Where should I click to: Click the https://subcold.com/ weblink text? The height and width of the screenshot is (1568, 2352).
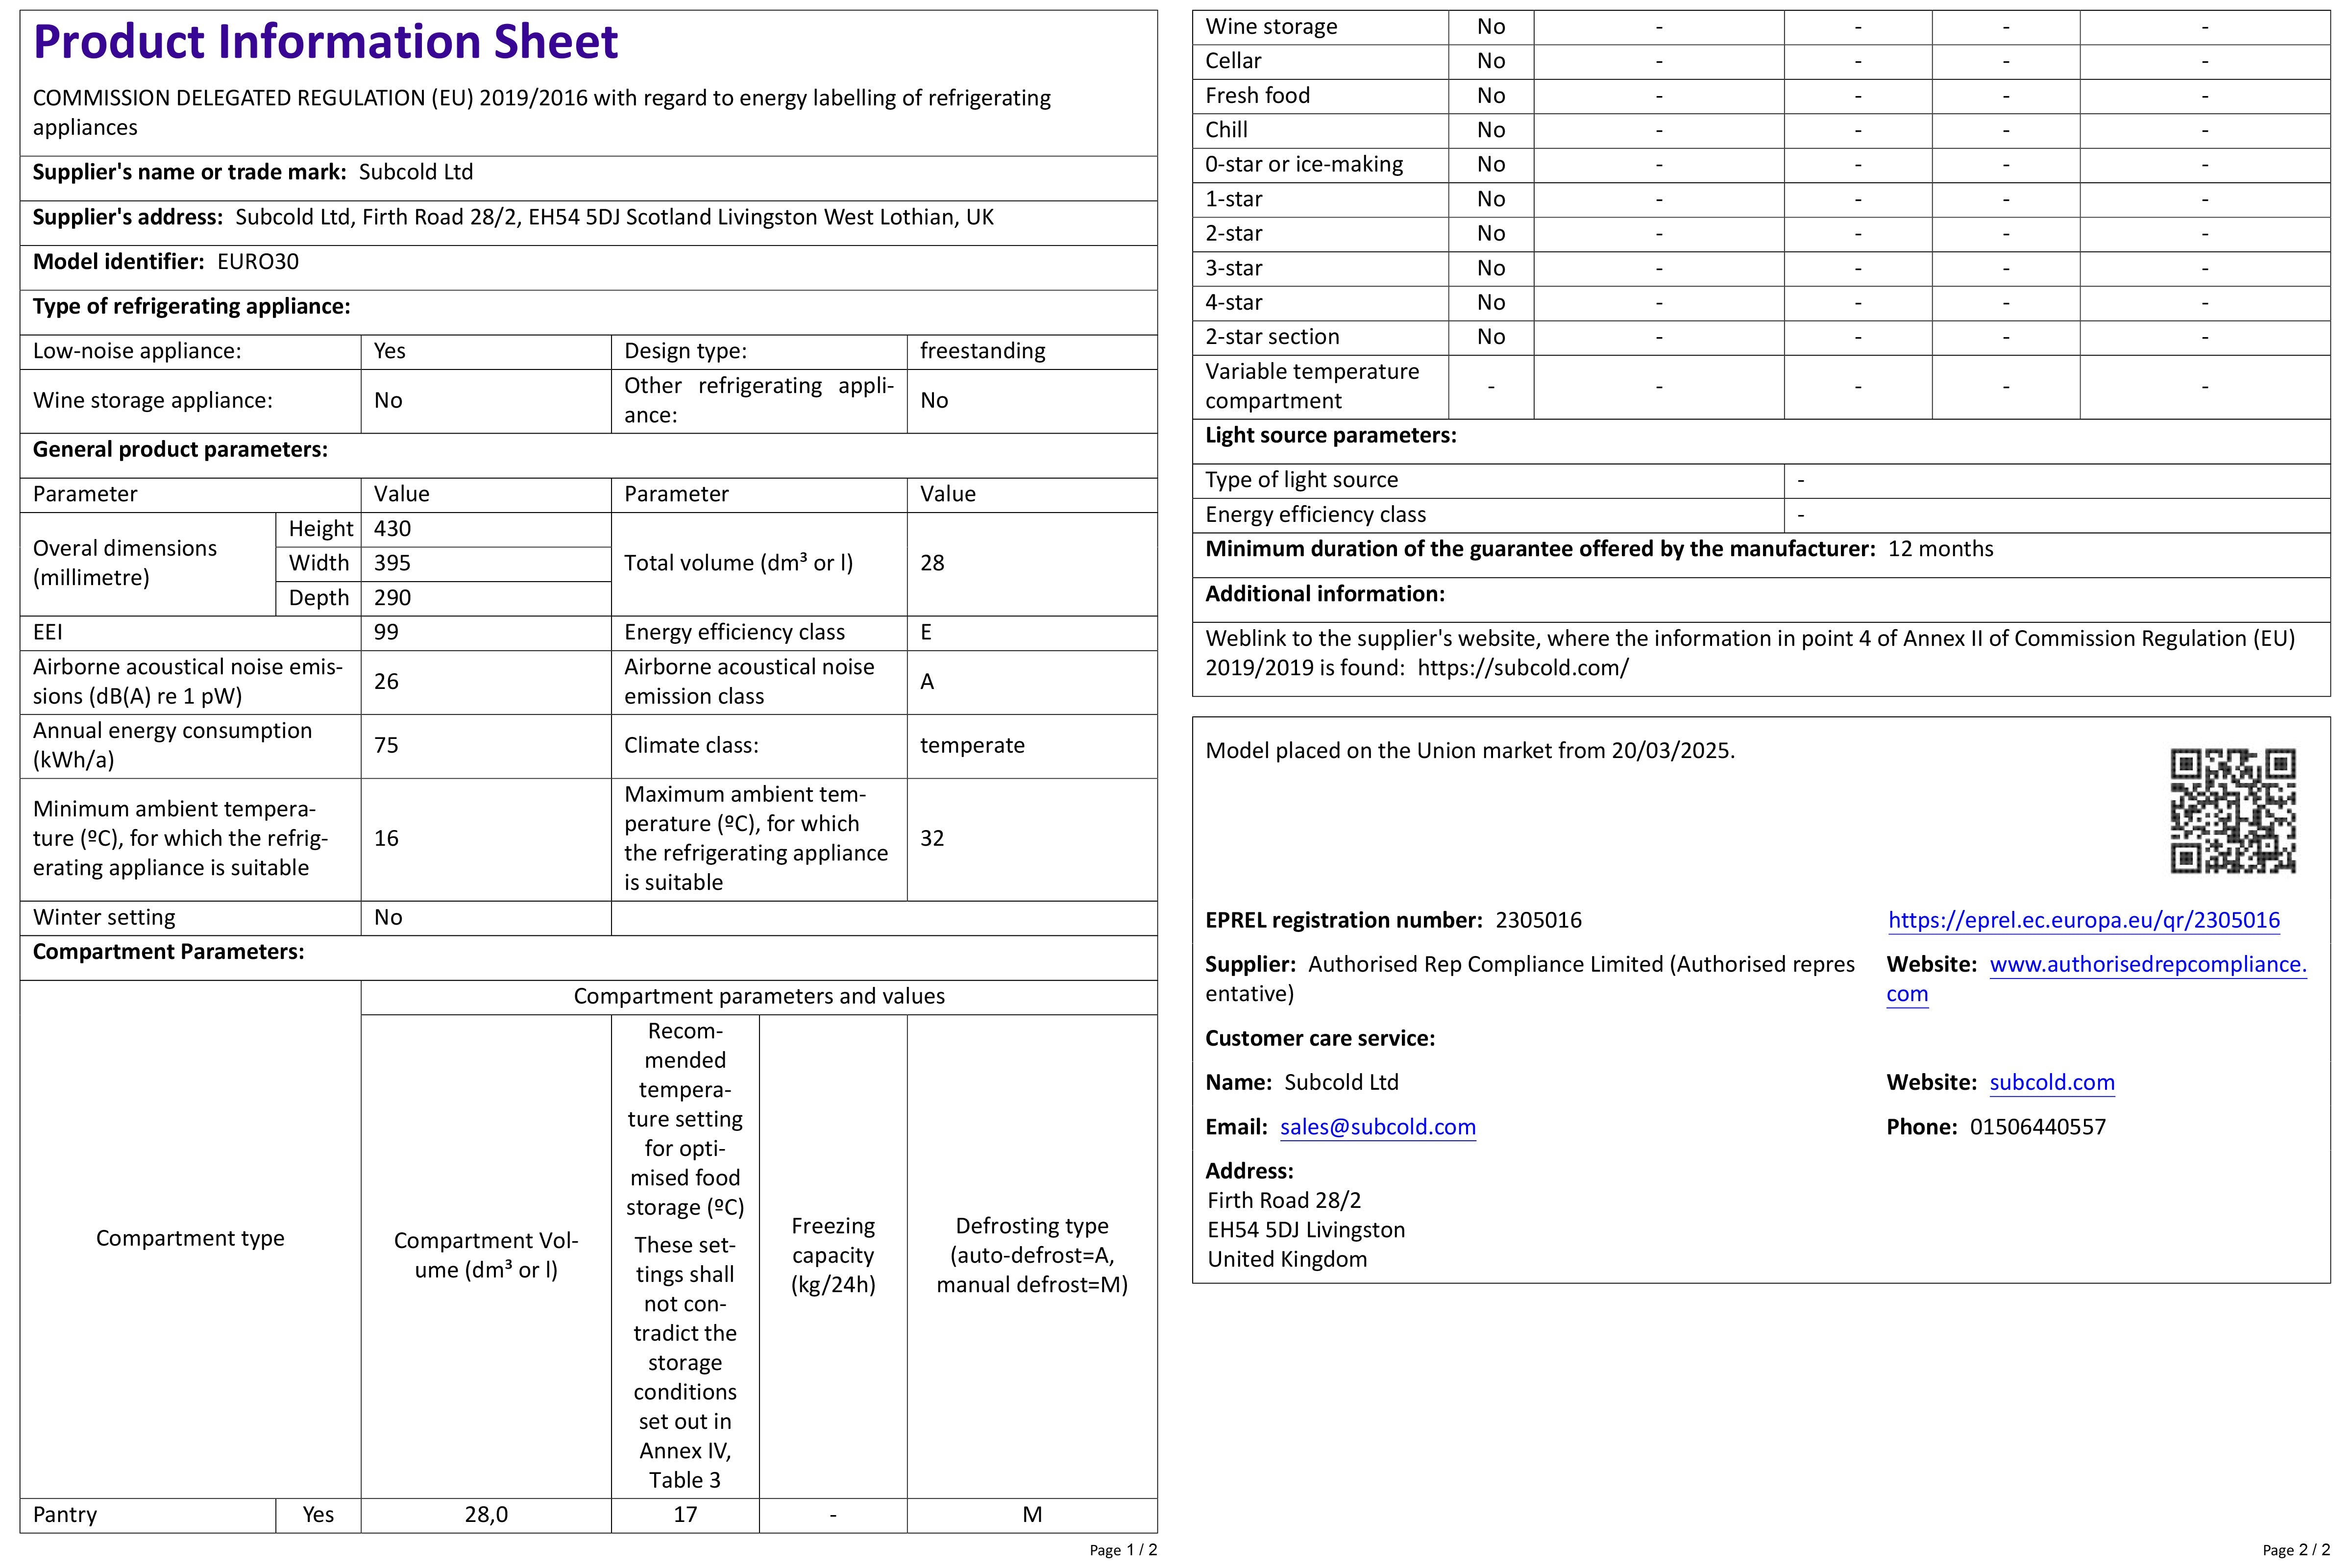point(1522,668)
